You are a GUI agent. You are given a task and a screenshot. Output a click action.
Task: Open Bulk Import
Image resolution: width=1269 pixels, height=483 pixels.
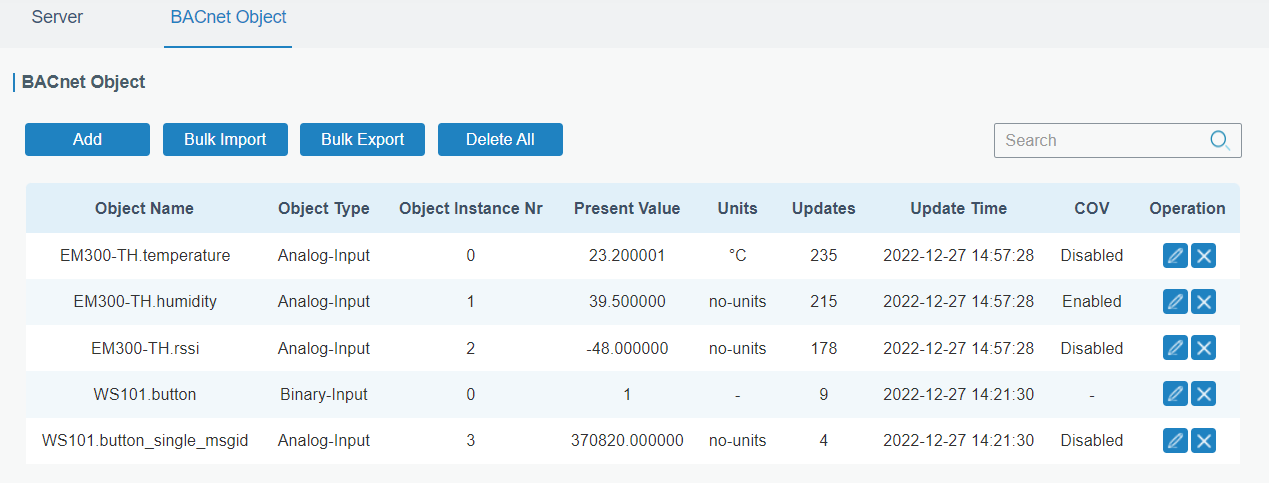point(225,140)
